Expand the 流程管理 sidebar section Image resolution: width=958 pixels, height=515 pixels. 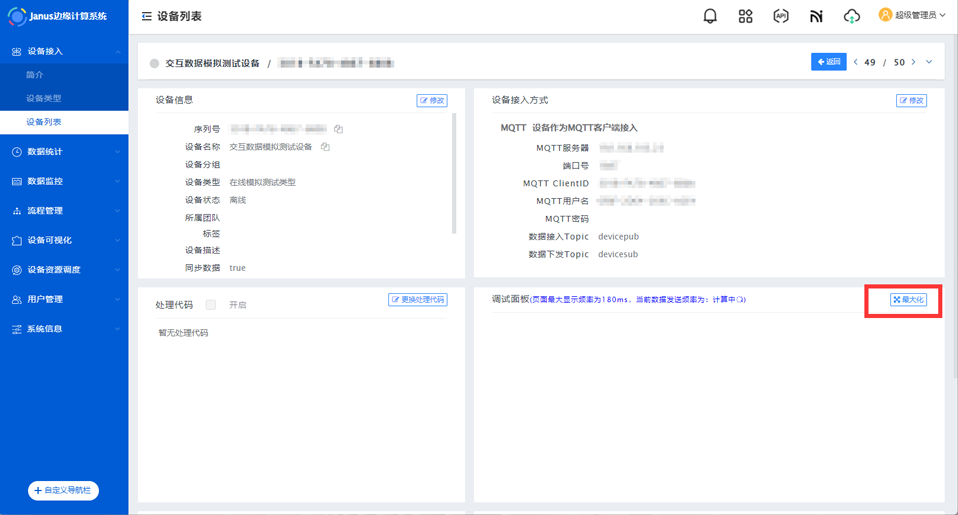click(64, 211)
